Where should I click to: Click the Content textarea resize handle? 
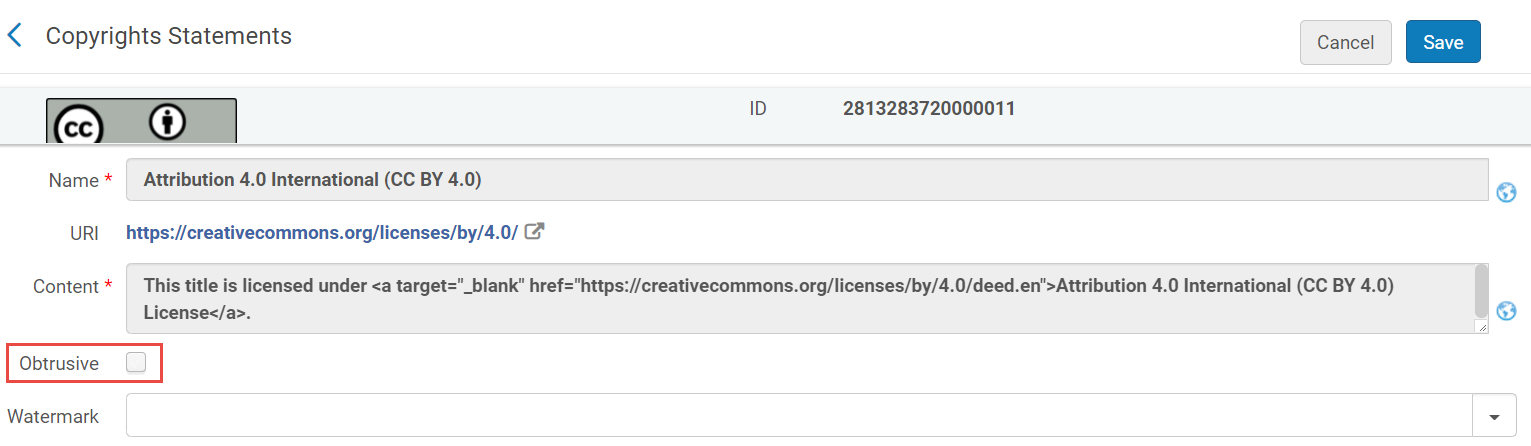[x=1481, y=327]
